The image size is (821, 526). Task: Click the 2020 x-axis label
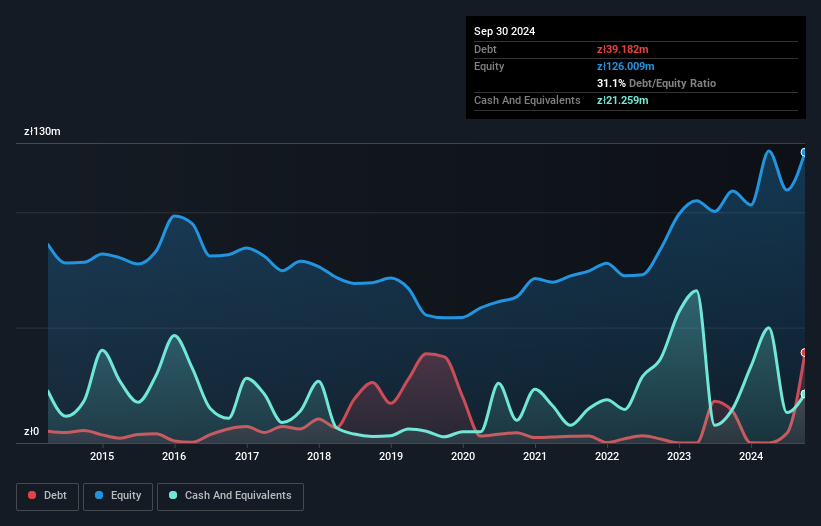463,456
